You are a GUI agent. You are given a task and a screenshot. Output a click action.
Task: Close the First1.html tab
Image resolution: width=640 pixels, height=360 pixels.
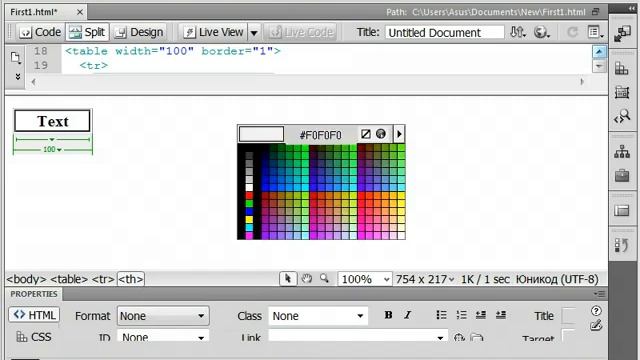click(80, 12)
